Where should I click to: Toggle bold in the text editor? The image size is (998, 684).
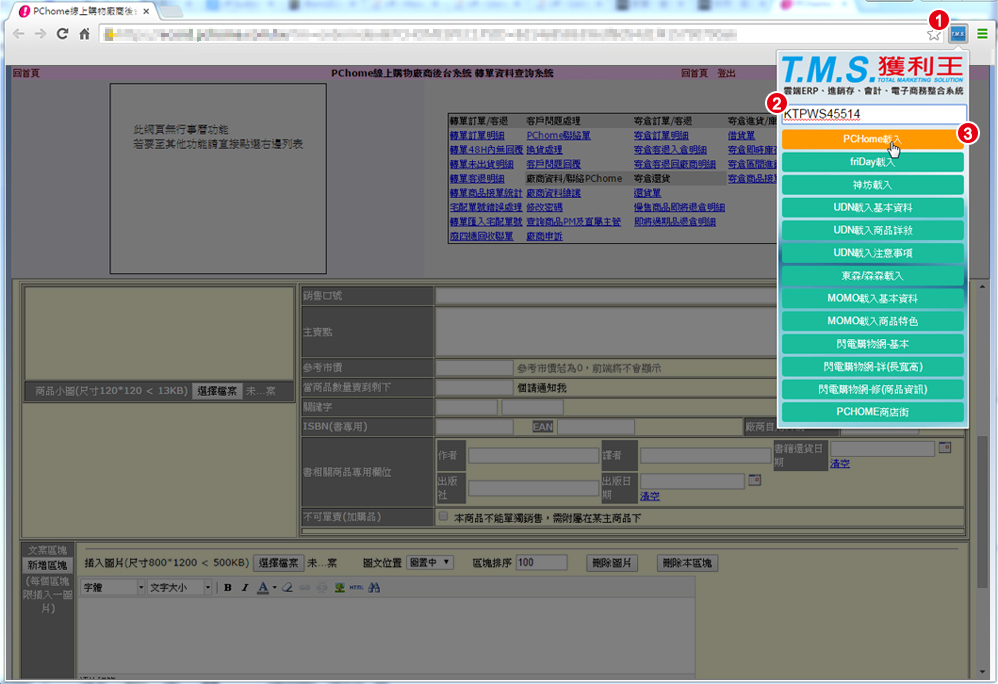click(x=228, y=587)
